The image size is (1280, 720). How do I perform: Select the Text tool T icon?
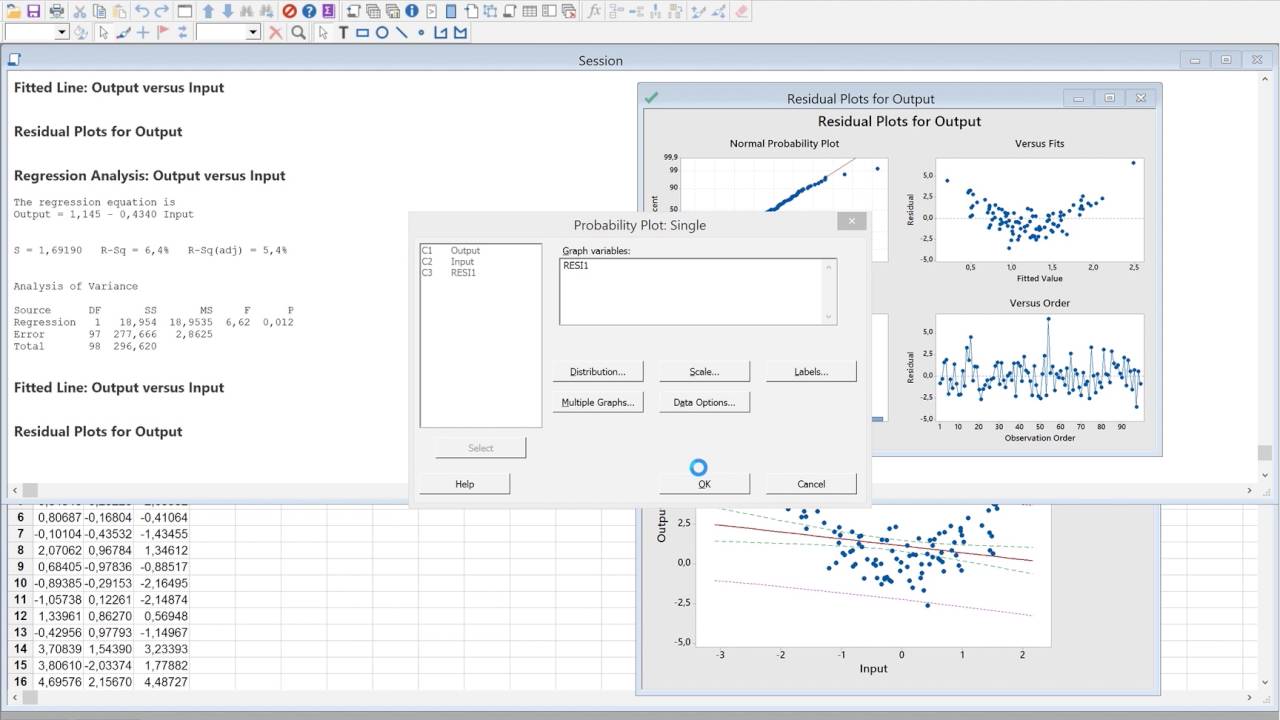coord(343,32)
